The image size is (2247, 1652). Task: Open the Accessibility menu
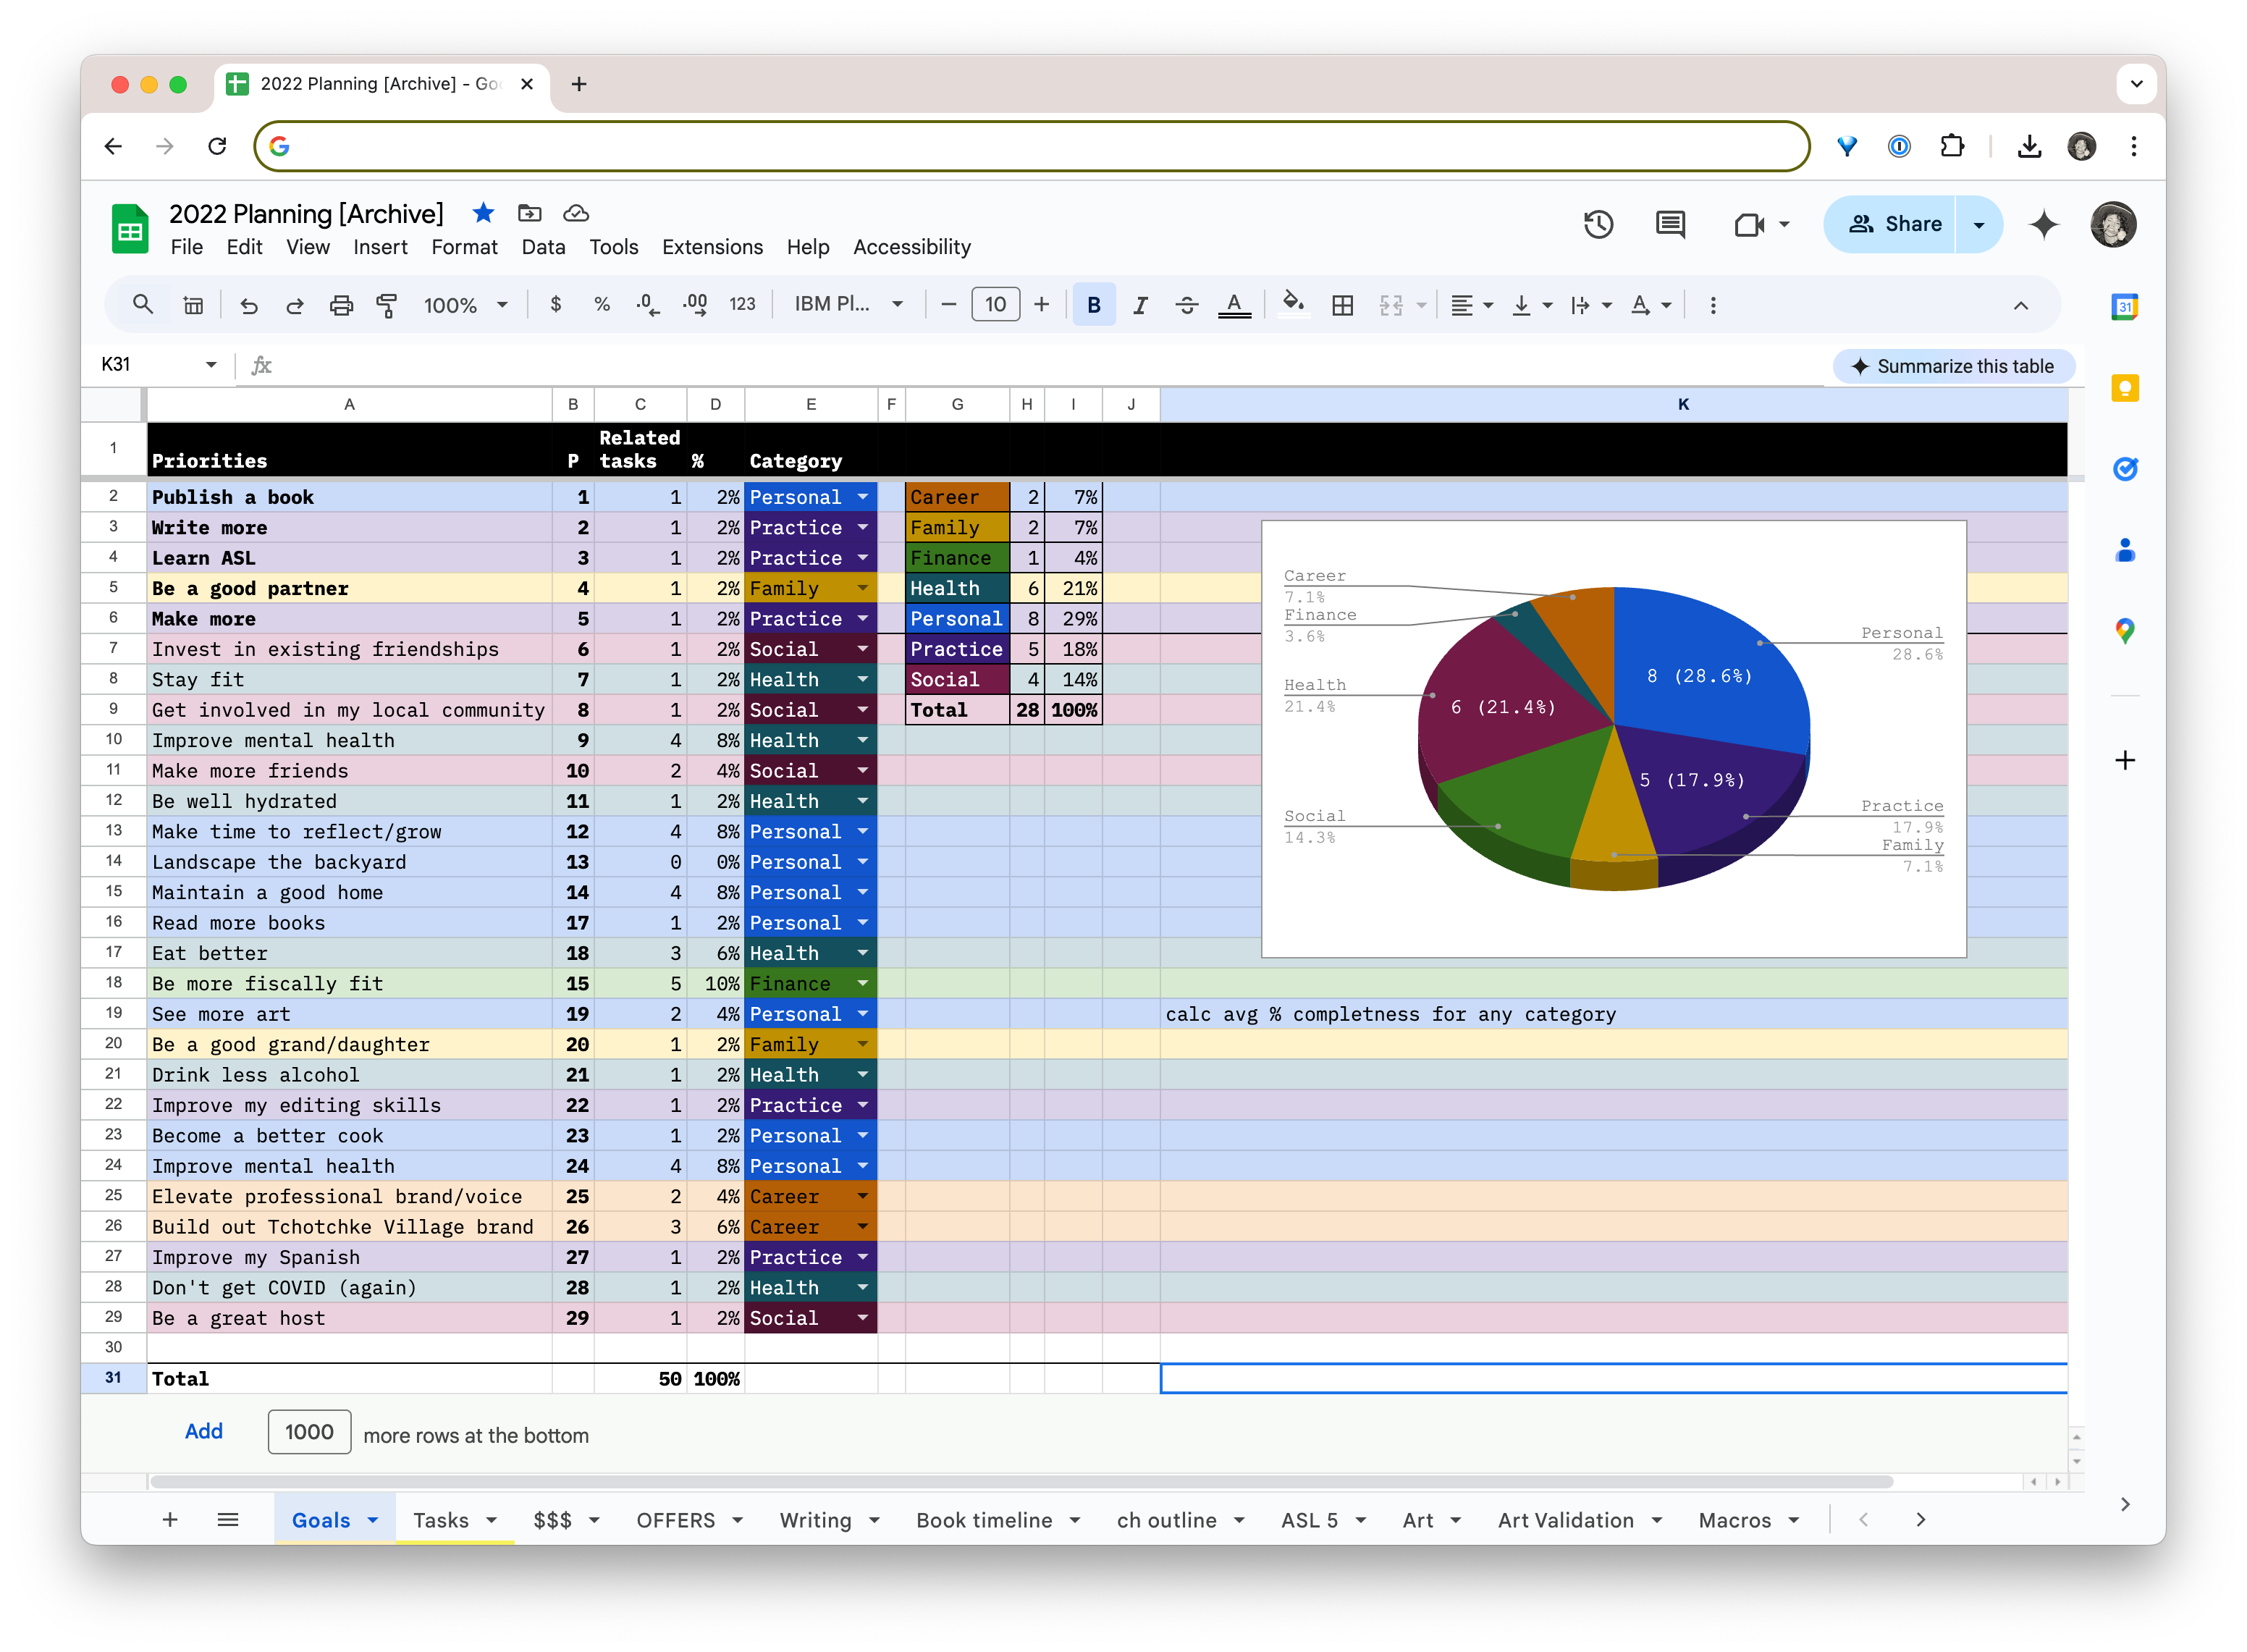tap(911, 247)
